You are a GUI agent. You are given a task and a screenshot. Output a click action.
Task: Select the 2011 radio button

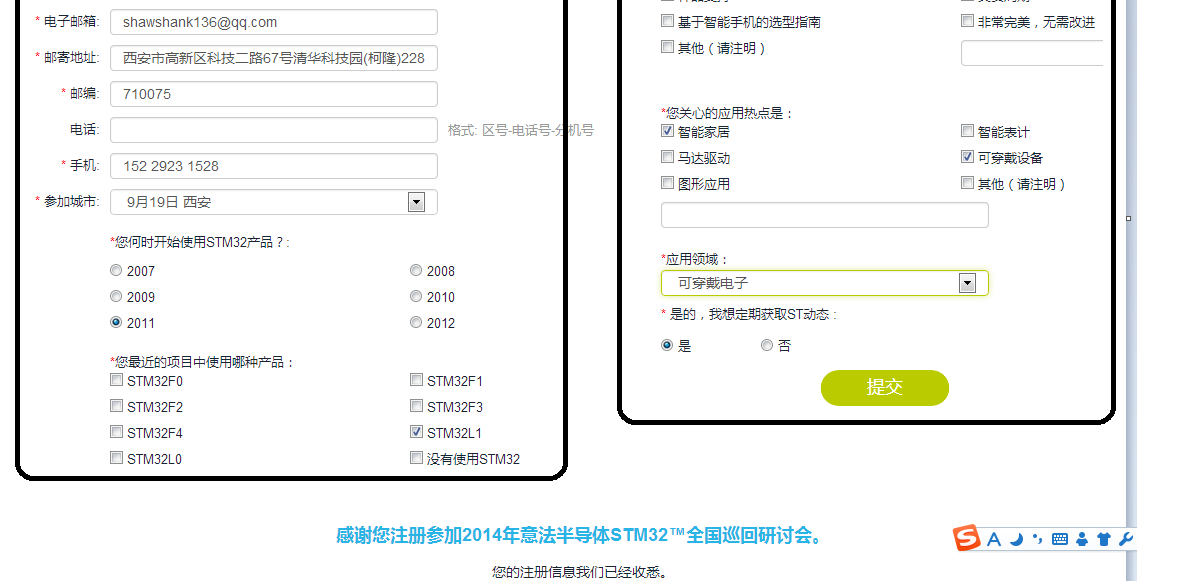(x=115, y=322)
